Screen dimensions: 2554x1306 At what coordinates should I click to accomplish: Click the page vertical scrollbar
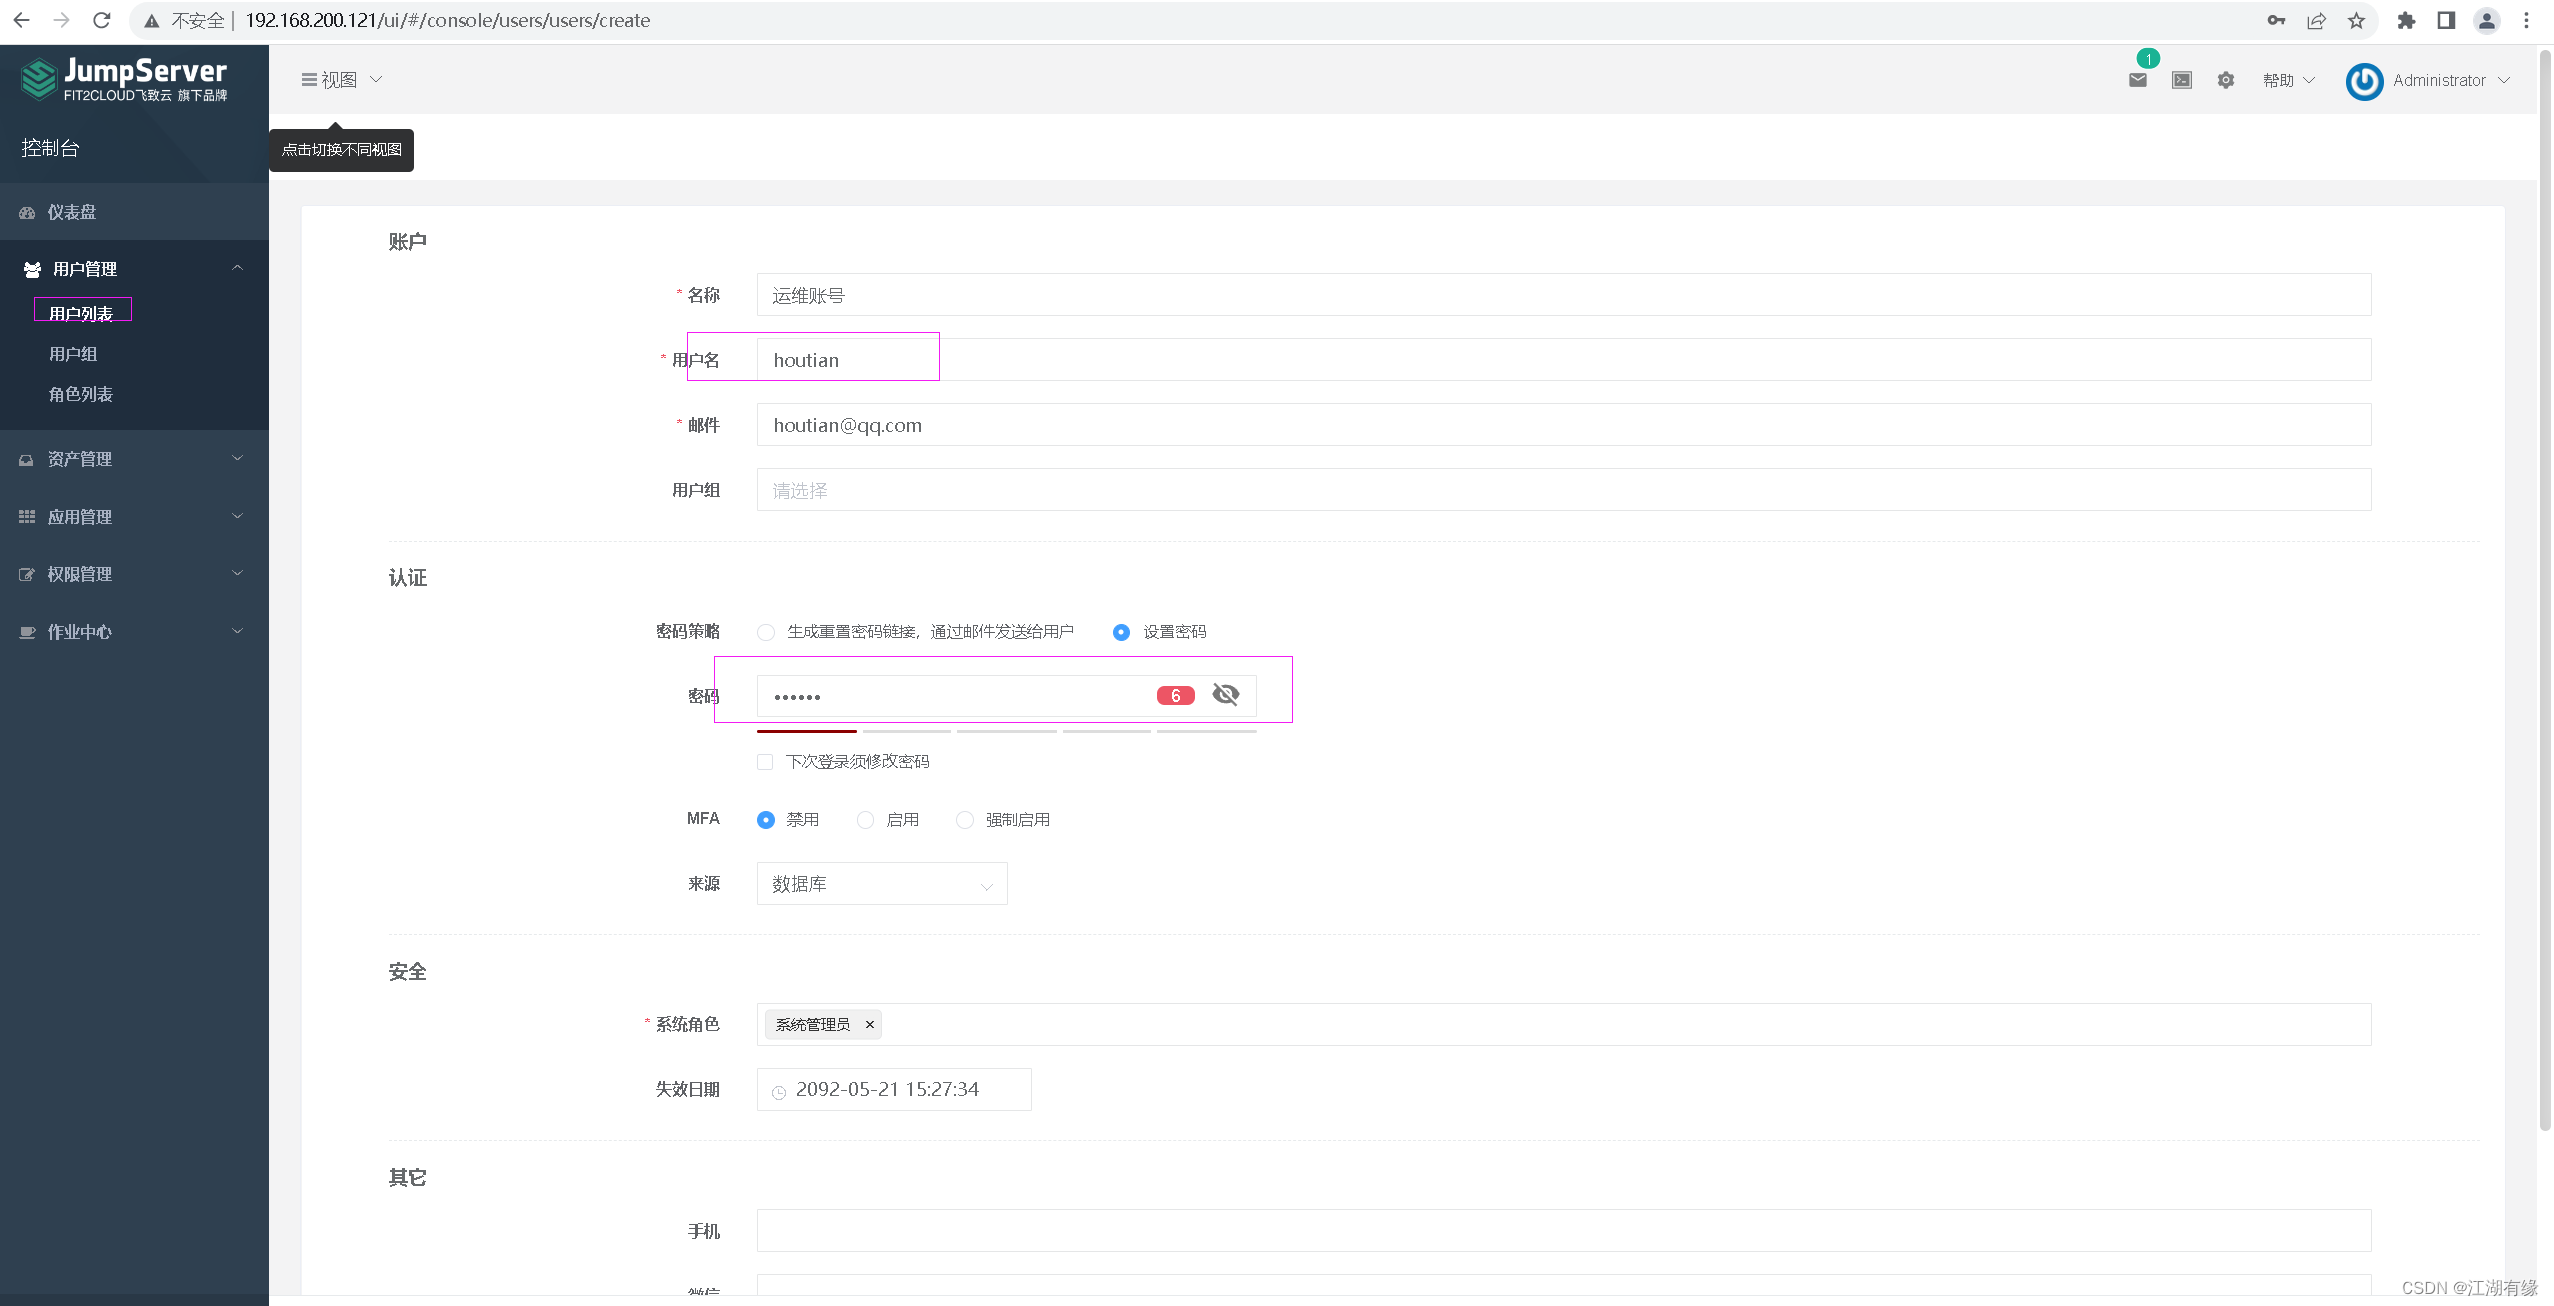click(x=2546, y=590)
